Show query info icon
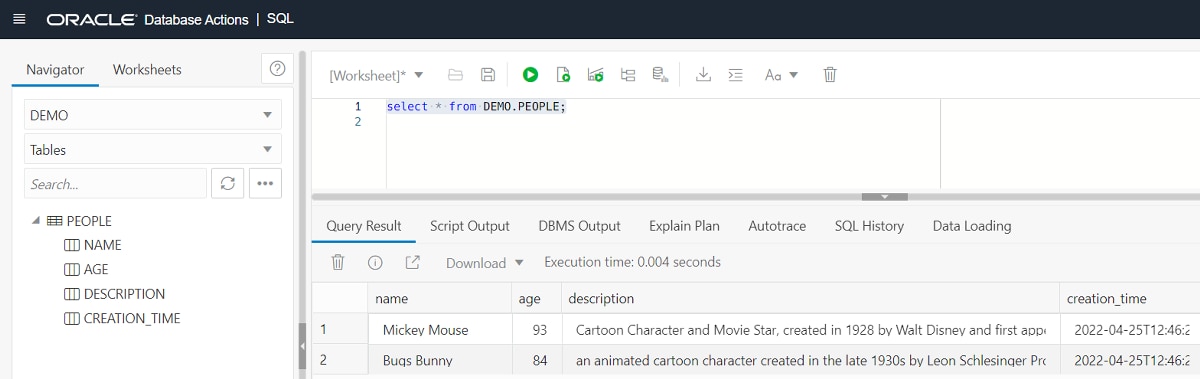Viewport: 1200px width, 379px height. pos(375,262)
